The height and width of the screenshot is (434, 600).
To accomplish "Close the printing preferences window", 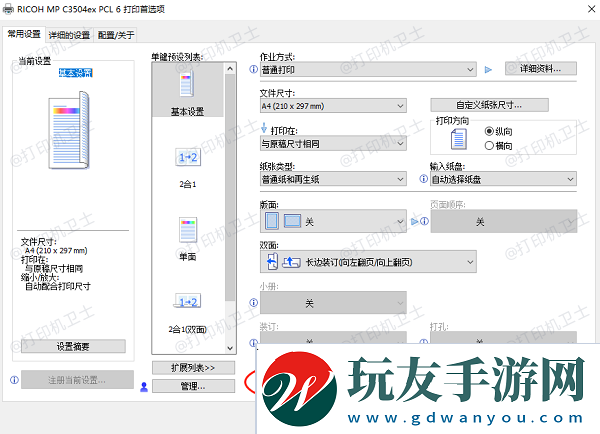I will click(x=591, y=9).
